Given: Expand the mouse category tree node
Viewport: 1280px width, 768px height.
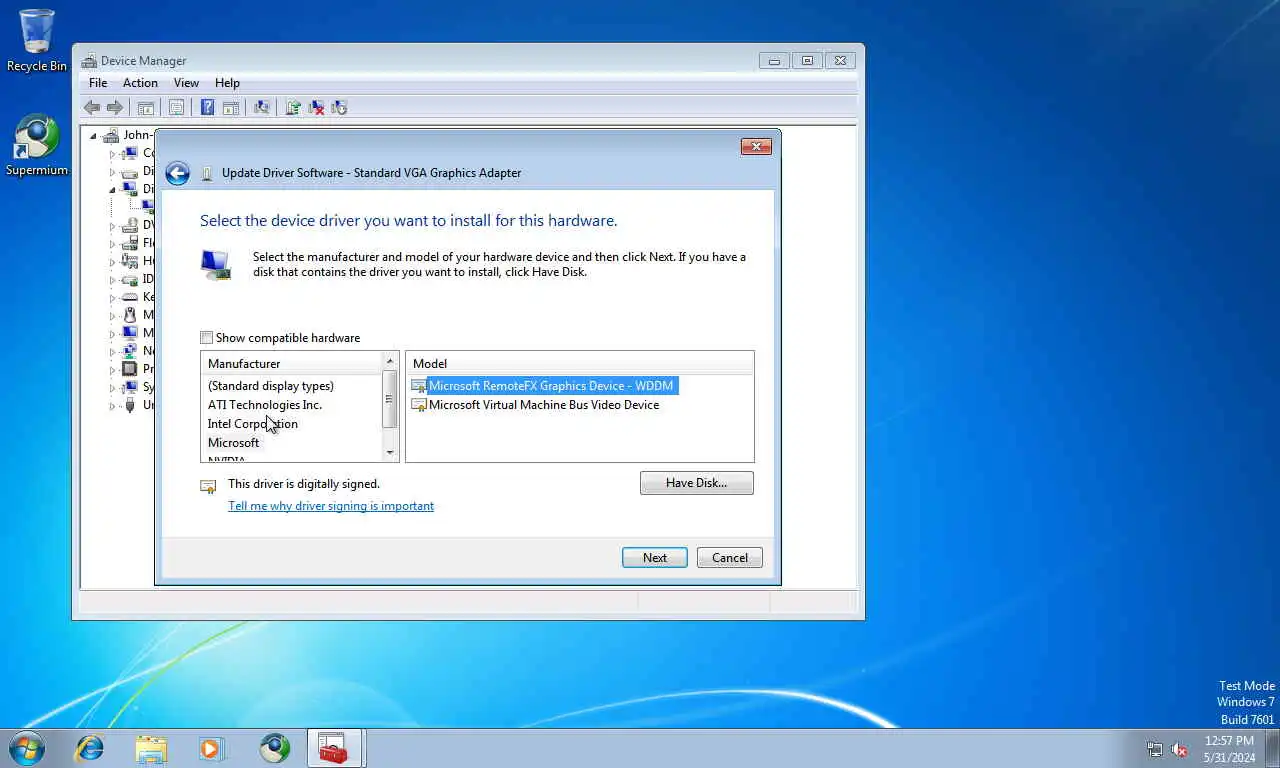Looking at the screenshot, I should tap(112, 315).
